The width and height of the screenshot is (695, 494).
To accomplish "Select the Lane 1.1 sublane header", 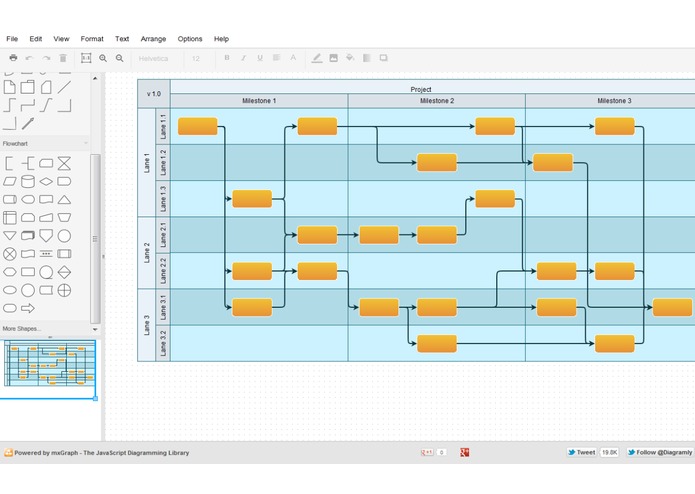I will tap(163, 126).
